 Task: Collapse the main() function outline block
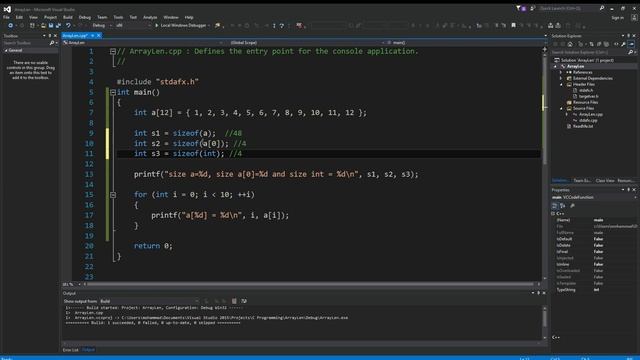[113, 93]
